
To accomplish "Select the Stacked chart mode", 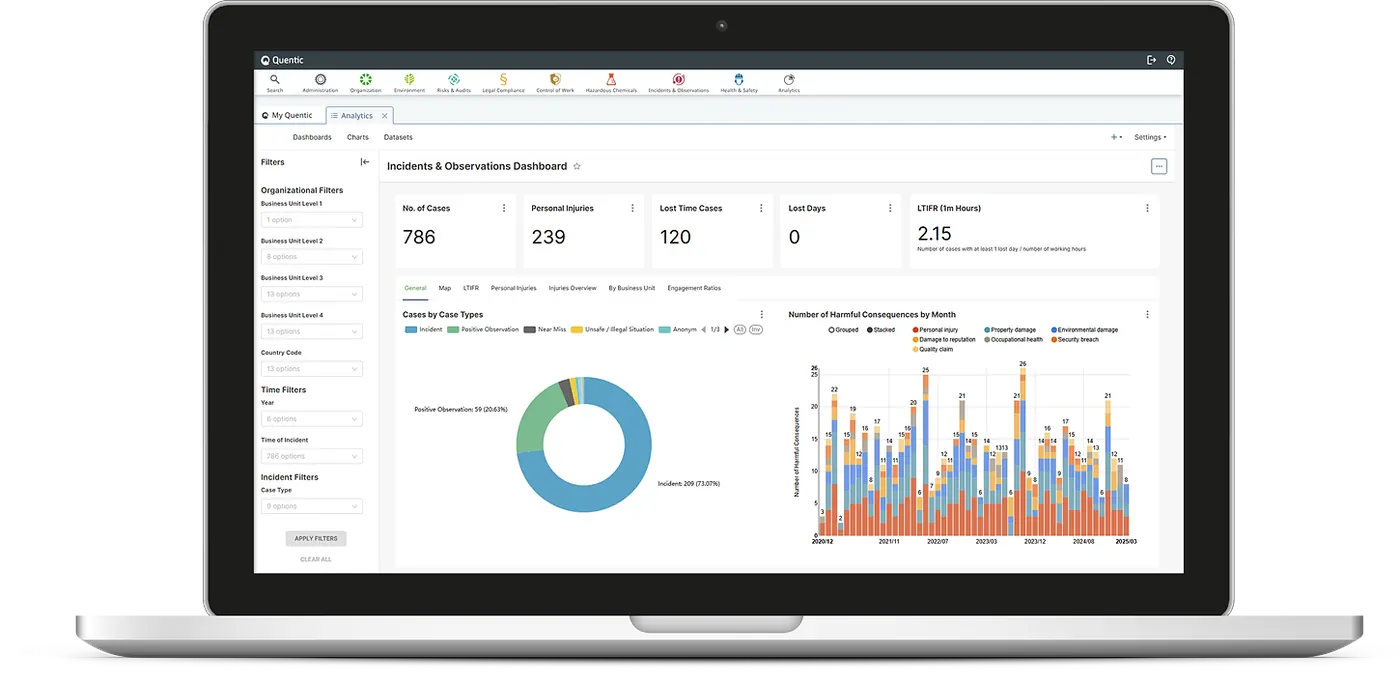I will pos(881,329).
